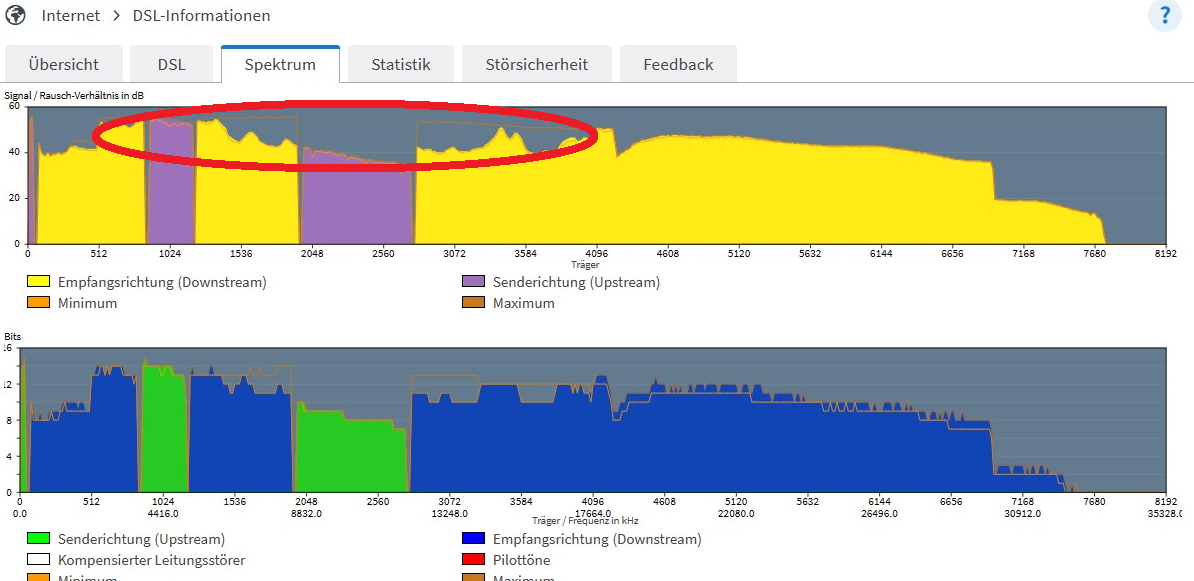Click carrier value 2048 on SNR axis
1194x581 pixels.
(x=312, y=254)
